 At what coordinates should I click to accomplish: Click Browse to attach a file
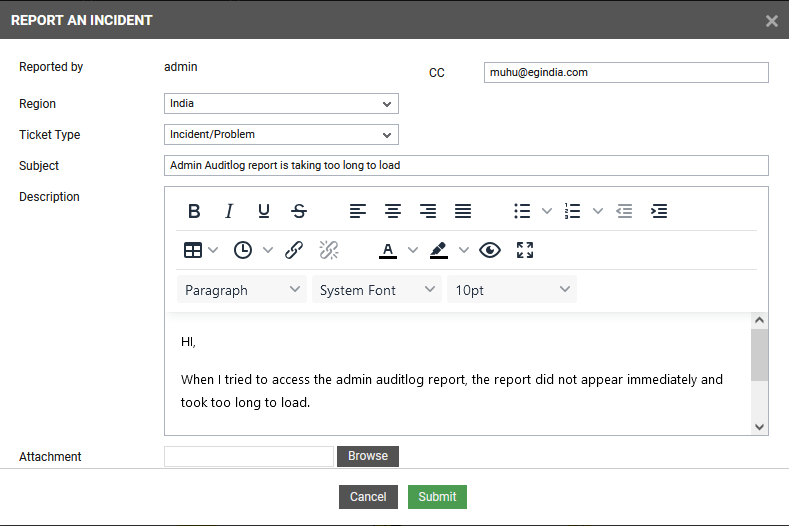click(368, 456)
